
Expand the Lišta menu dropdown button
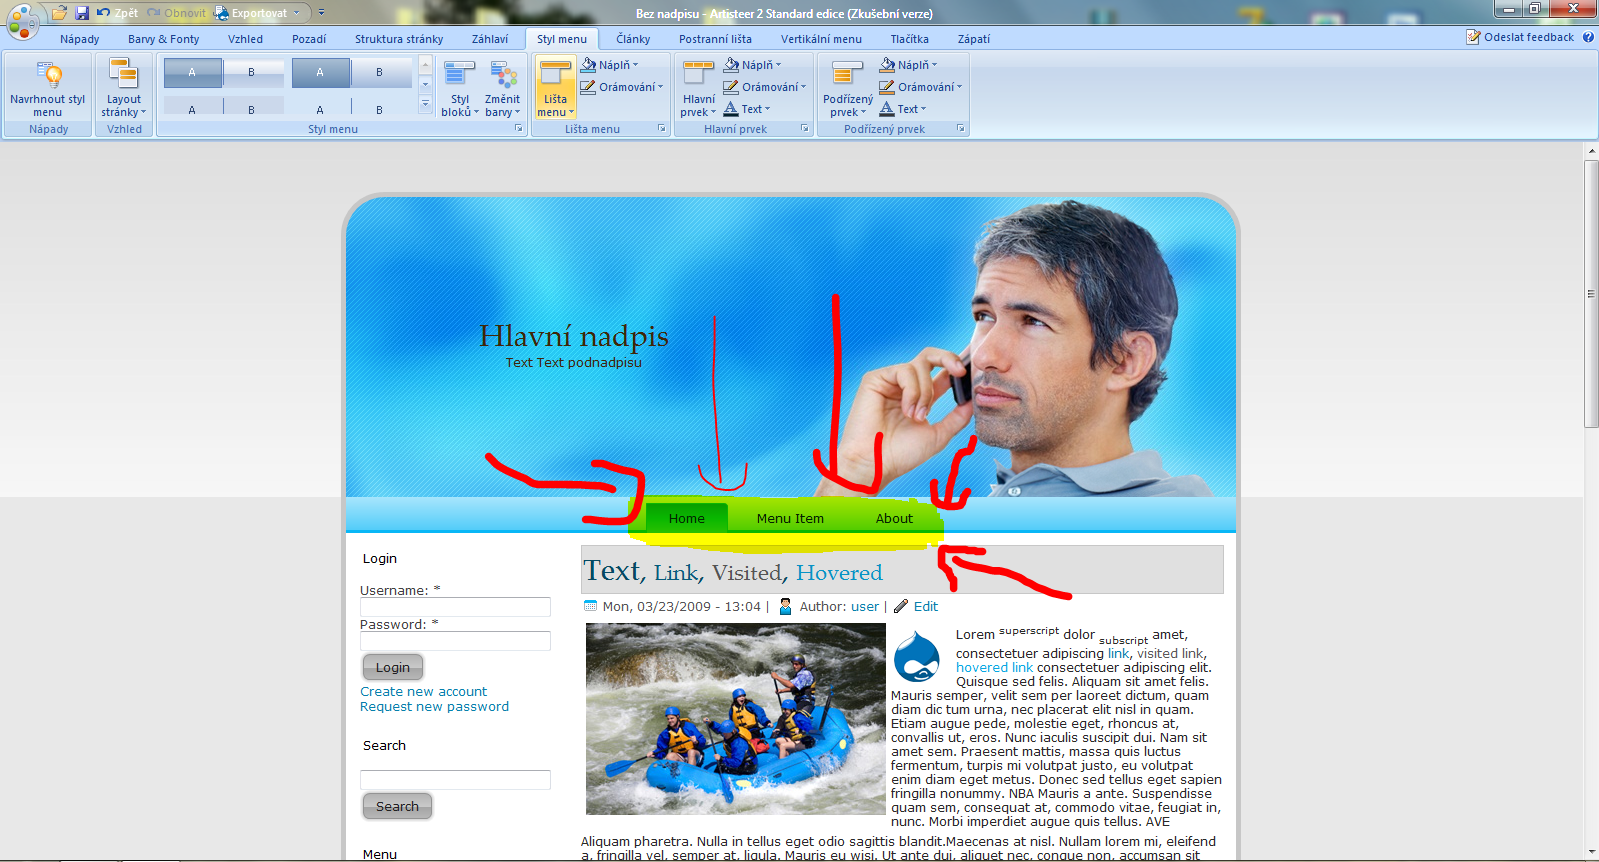pyautogui.click(x=556, y=88)
